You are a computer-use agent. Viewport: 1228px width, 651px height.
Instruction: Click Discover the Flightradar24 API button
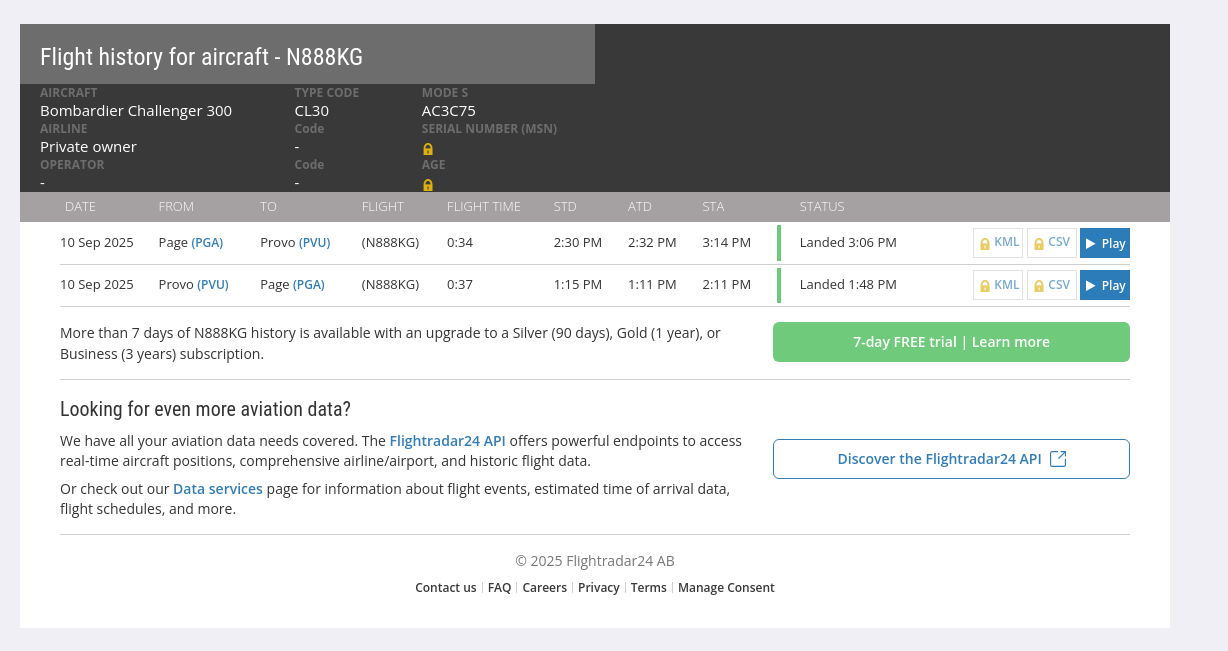[951, 459]
